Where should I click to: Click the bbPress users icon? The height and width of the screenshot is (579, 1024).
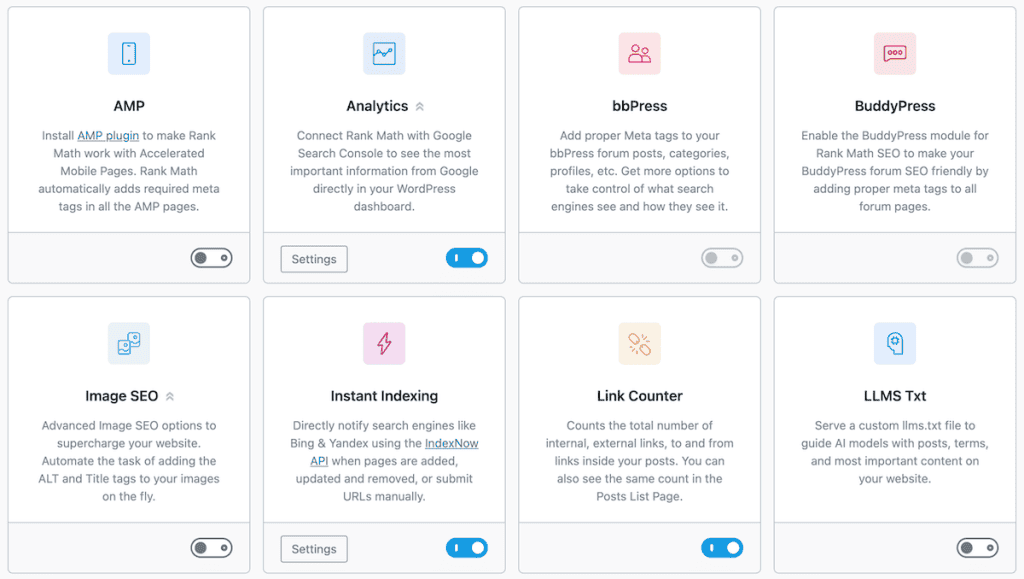coord(639,53)
